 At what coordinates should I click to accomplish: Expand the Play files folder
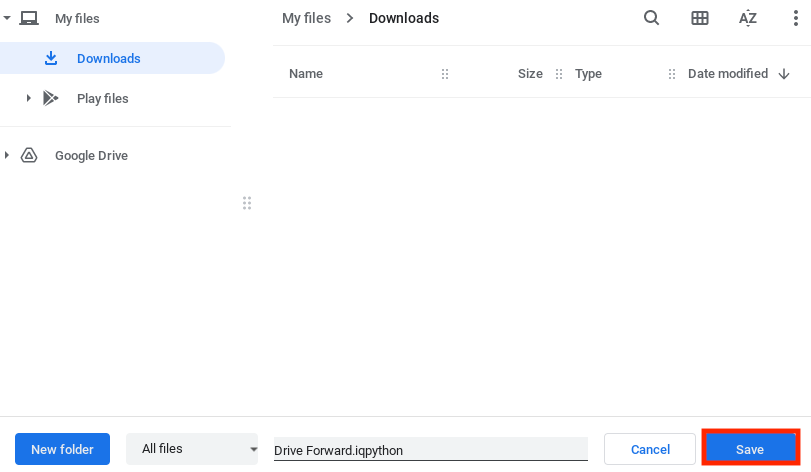tap(29, 98)
